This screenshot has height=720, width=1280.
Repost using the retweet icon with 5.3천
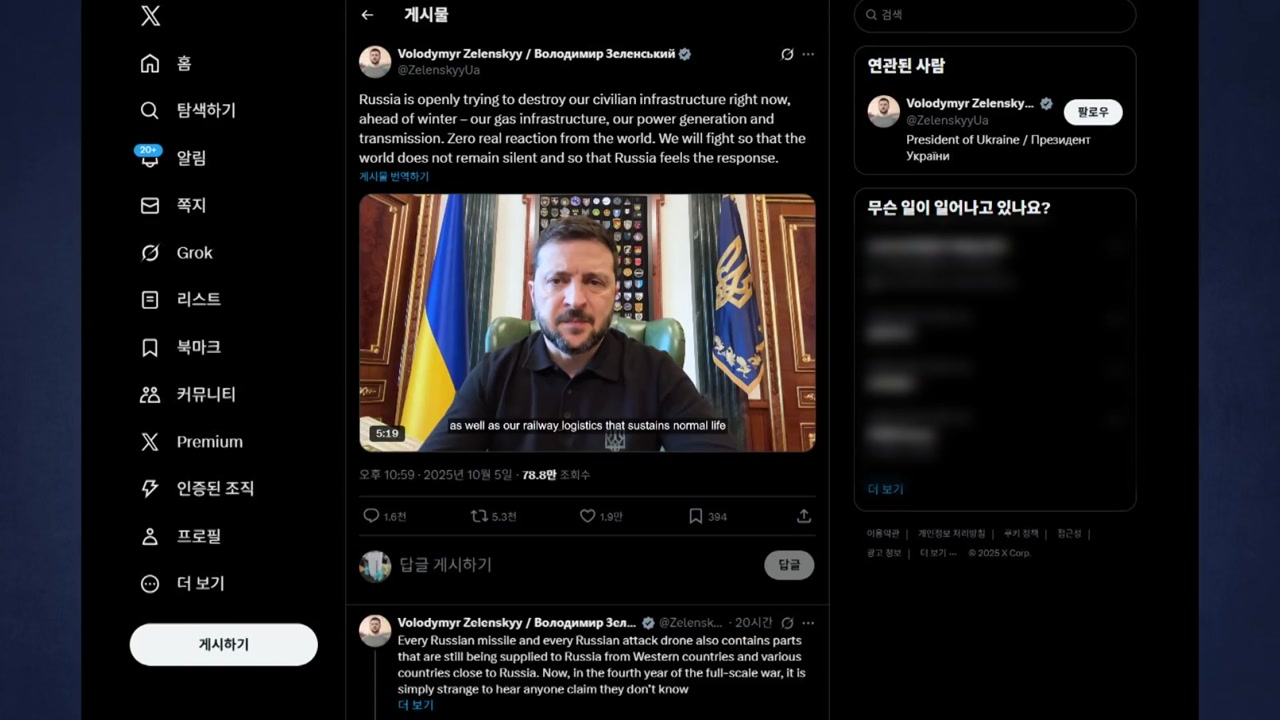[x=493, y=516]
